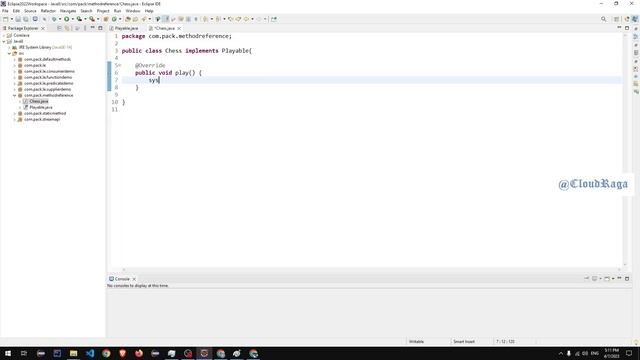Viewport: 640px width, 360px height.
Task: Expand the JRE System Library node
Action: coord(9,47)
